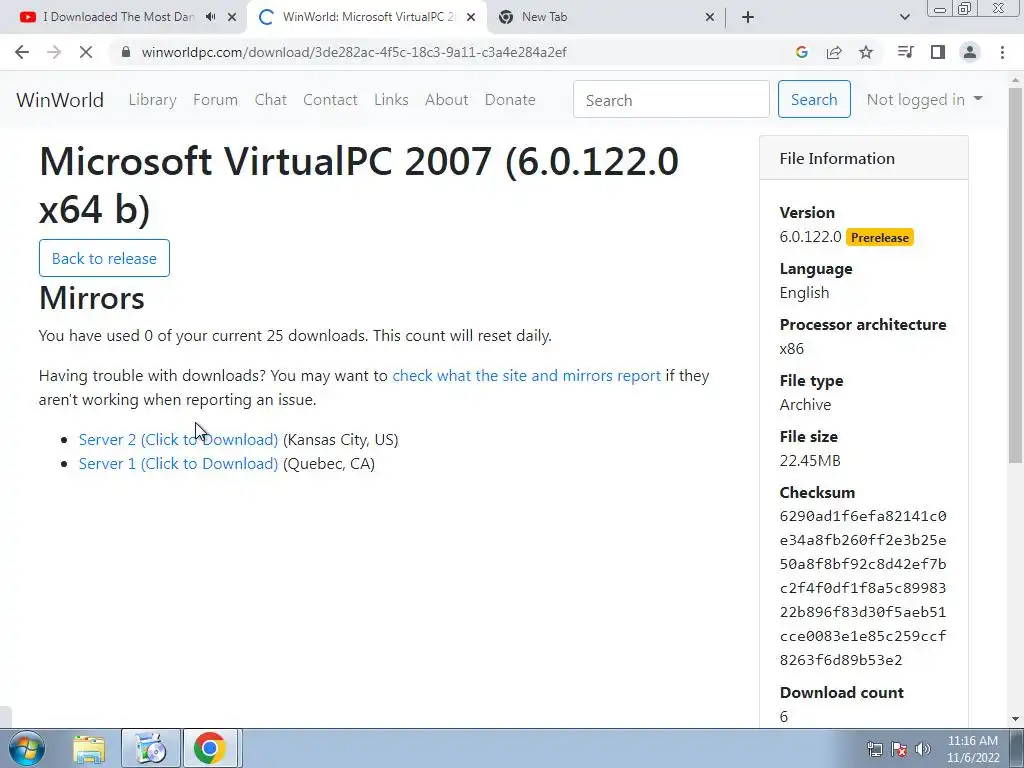1024x768 pixels.
Task: Open the media program taskbar icon
Action: point(150,748)
